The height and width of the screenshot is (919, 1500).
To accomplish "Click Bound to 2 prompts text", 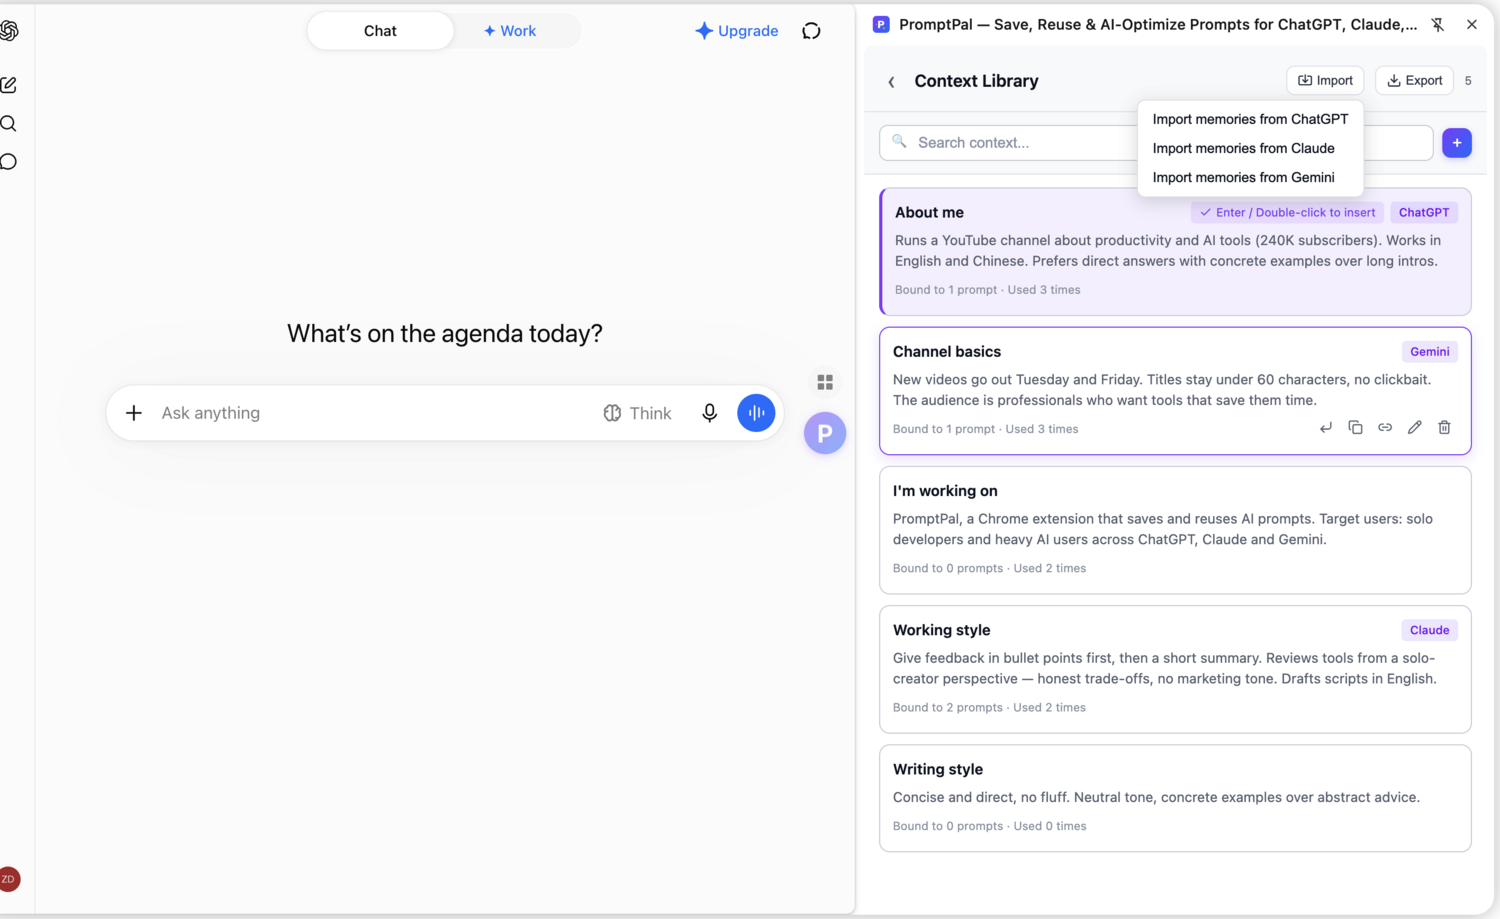I will [x=947, y=707].
